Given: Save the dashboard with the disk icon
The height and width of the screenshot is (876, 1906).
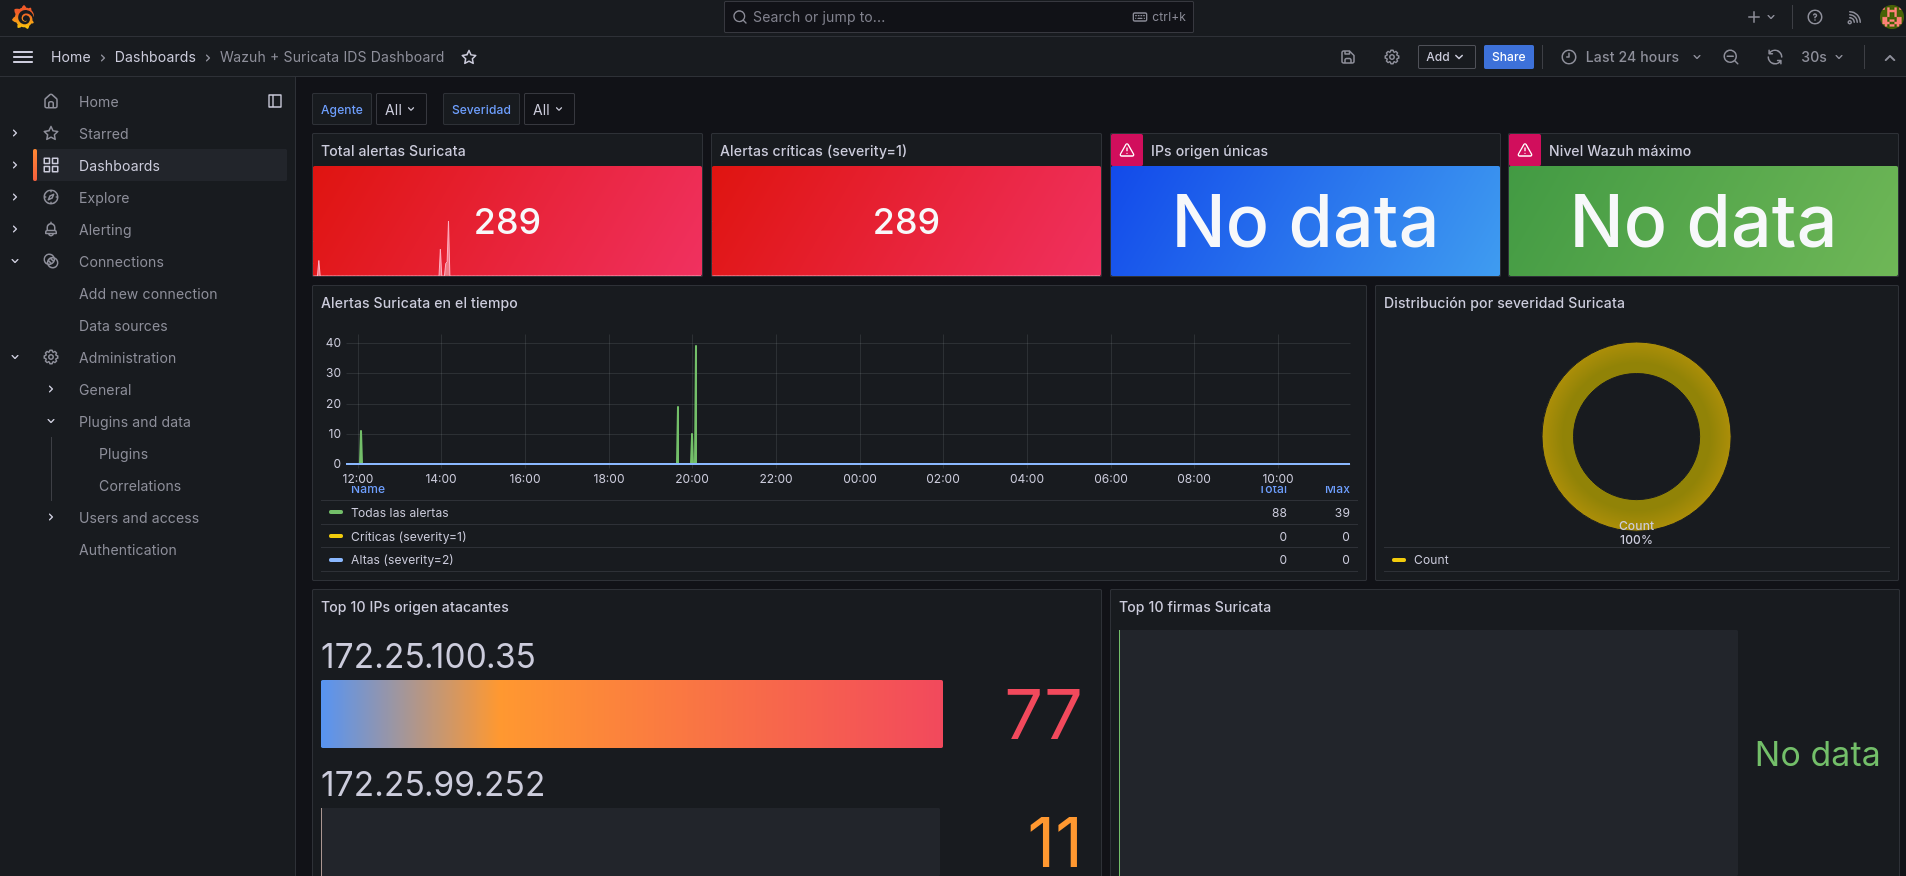Looking at the screenshot, I should pos(1348,57).
